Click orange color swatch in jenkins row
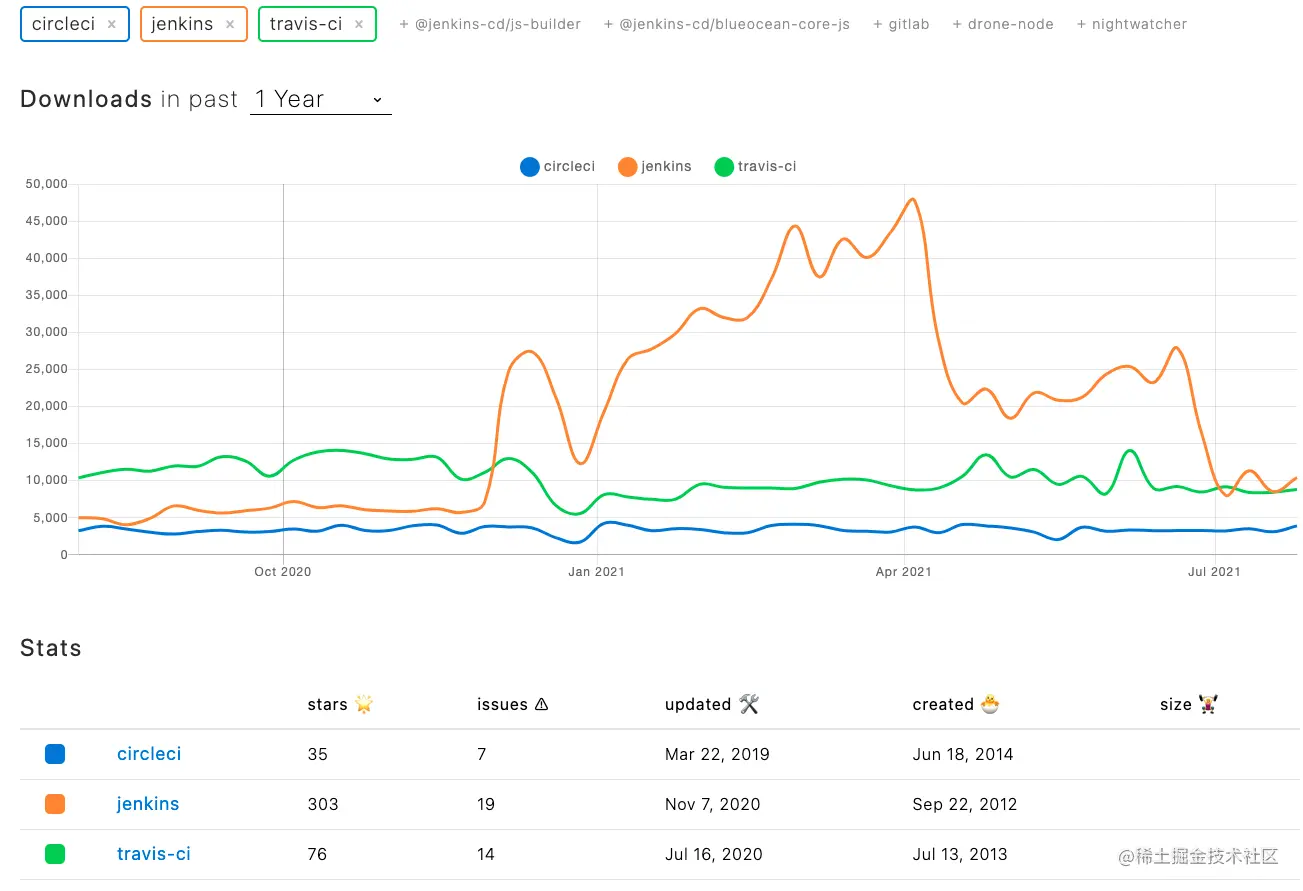This screenshot has height=891, width=1303. pos(55,804)
